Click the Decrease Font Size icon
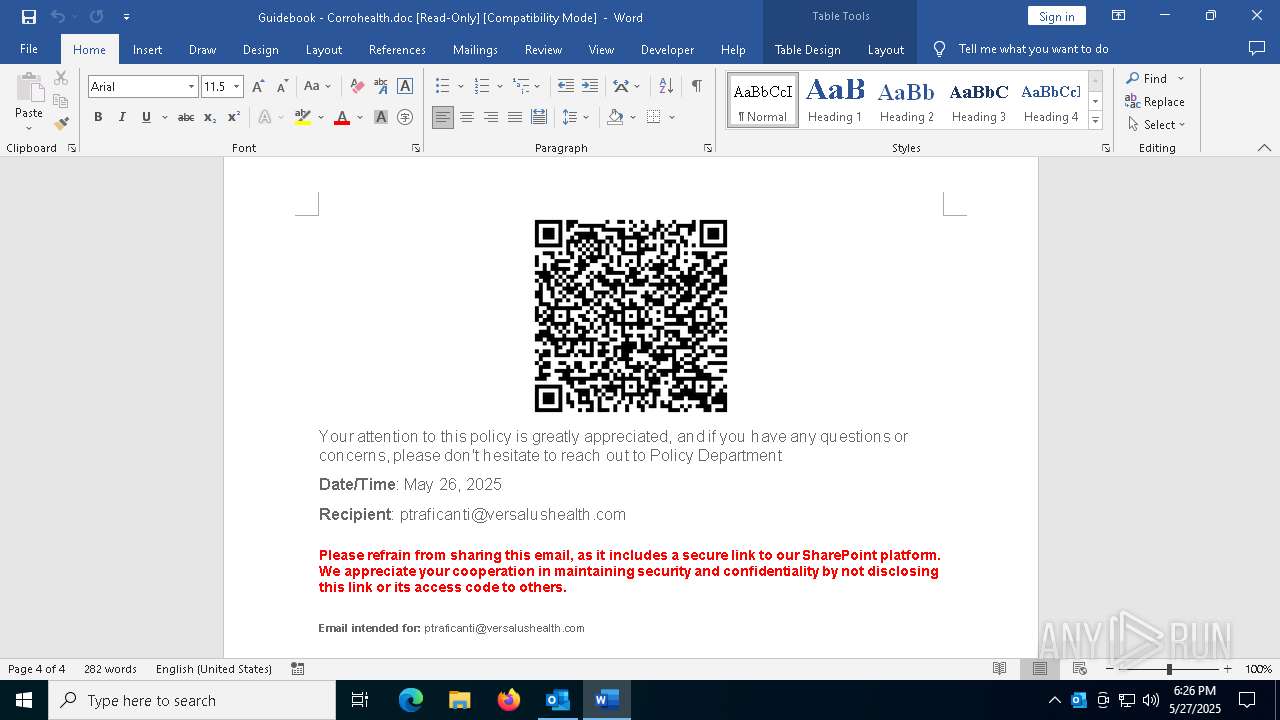 click(283, 87)
